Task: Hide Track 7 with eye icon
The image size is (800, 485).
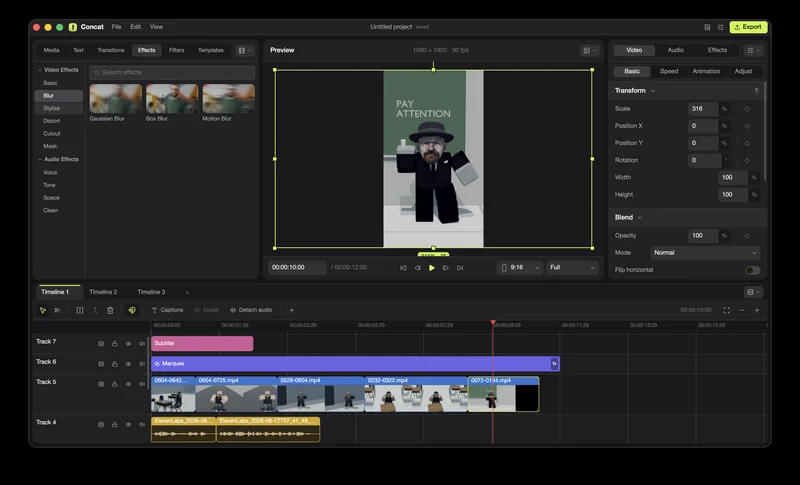Action: pyautogui.click(x=129, y=344)
